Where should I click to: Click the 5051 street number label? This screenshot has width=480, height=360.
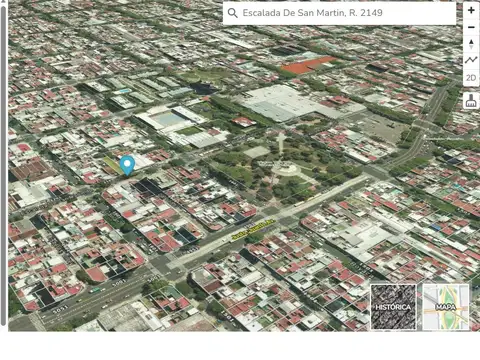[60, 309]
